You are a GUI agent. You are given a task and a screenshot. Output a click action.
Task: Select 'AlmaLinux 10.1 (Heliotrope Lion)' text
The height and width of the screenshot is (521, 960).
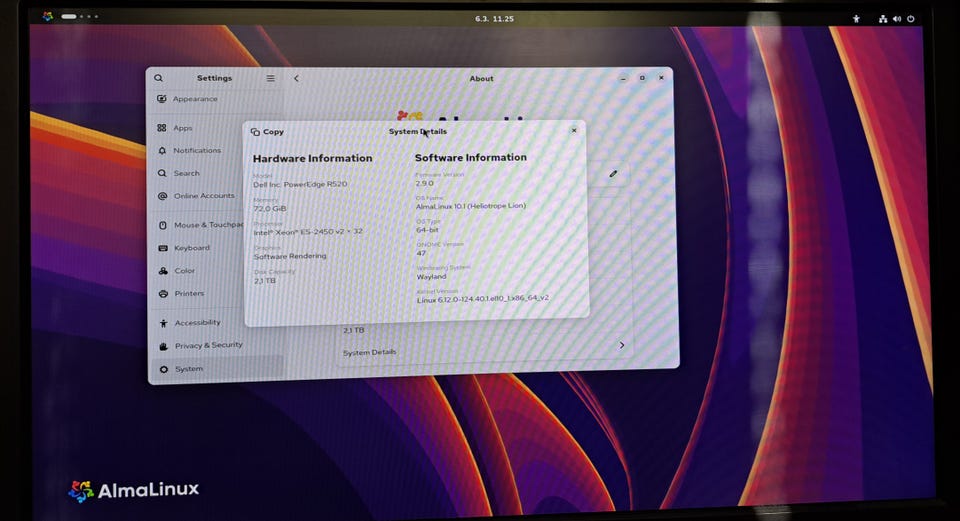(471, 206)
